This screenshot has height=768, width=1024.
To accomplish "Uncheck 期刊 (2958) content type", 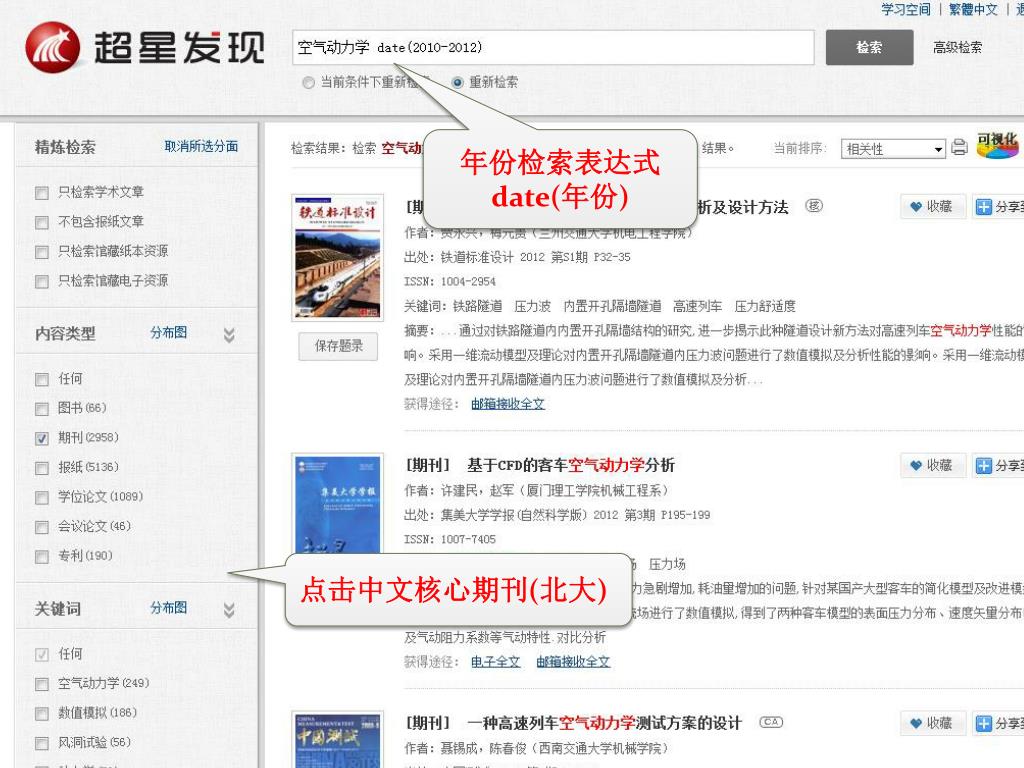I will 42,438.
